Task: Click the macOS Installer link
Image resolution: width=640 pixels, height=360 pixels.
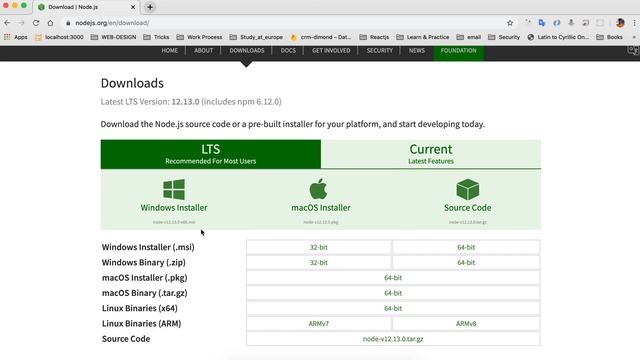Action: [x=321, y=207]
